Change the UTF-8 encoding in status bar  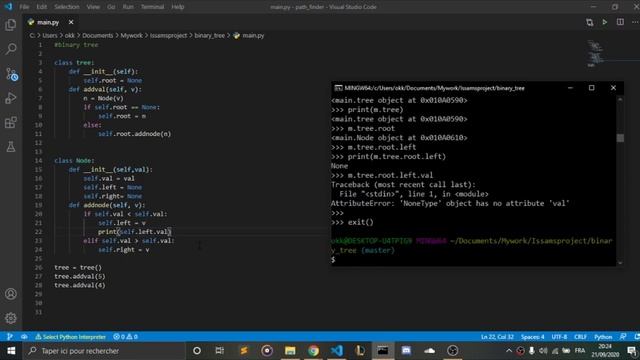click(559, 337)
